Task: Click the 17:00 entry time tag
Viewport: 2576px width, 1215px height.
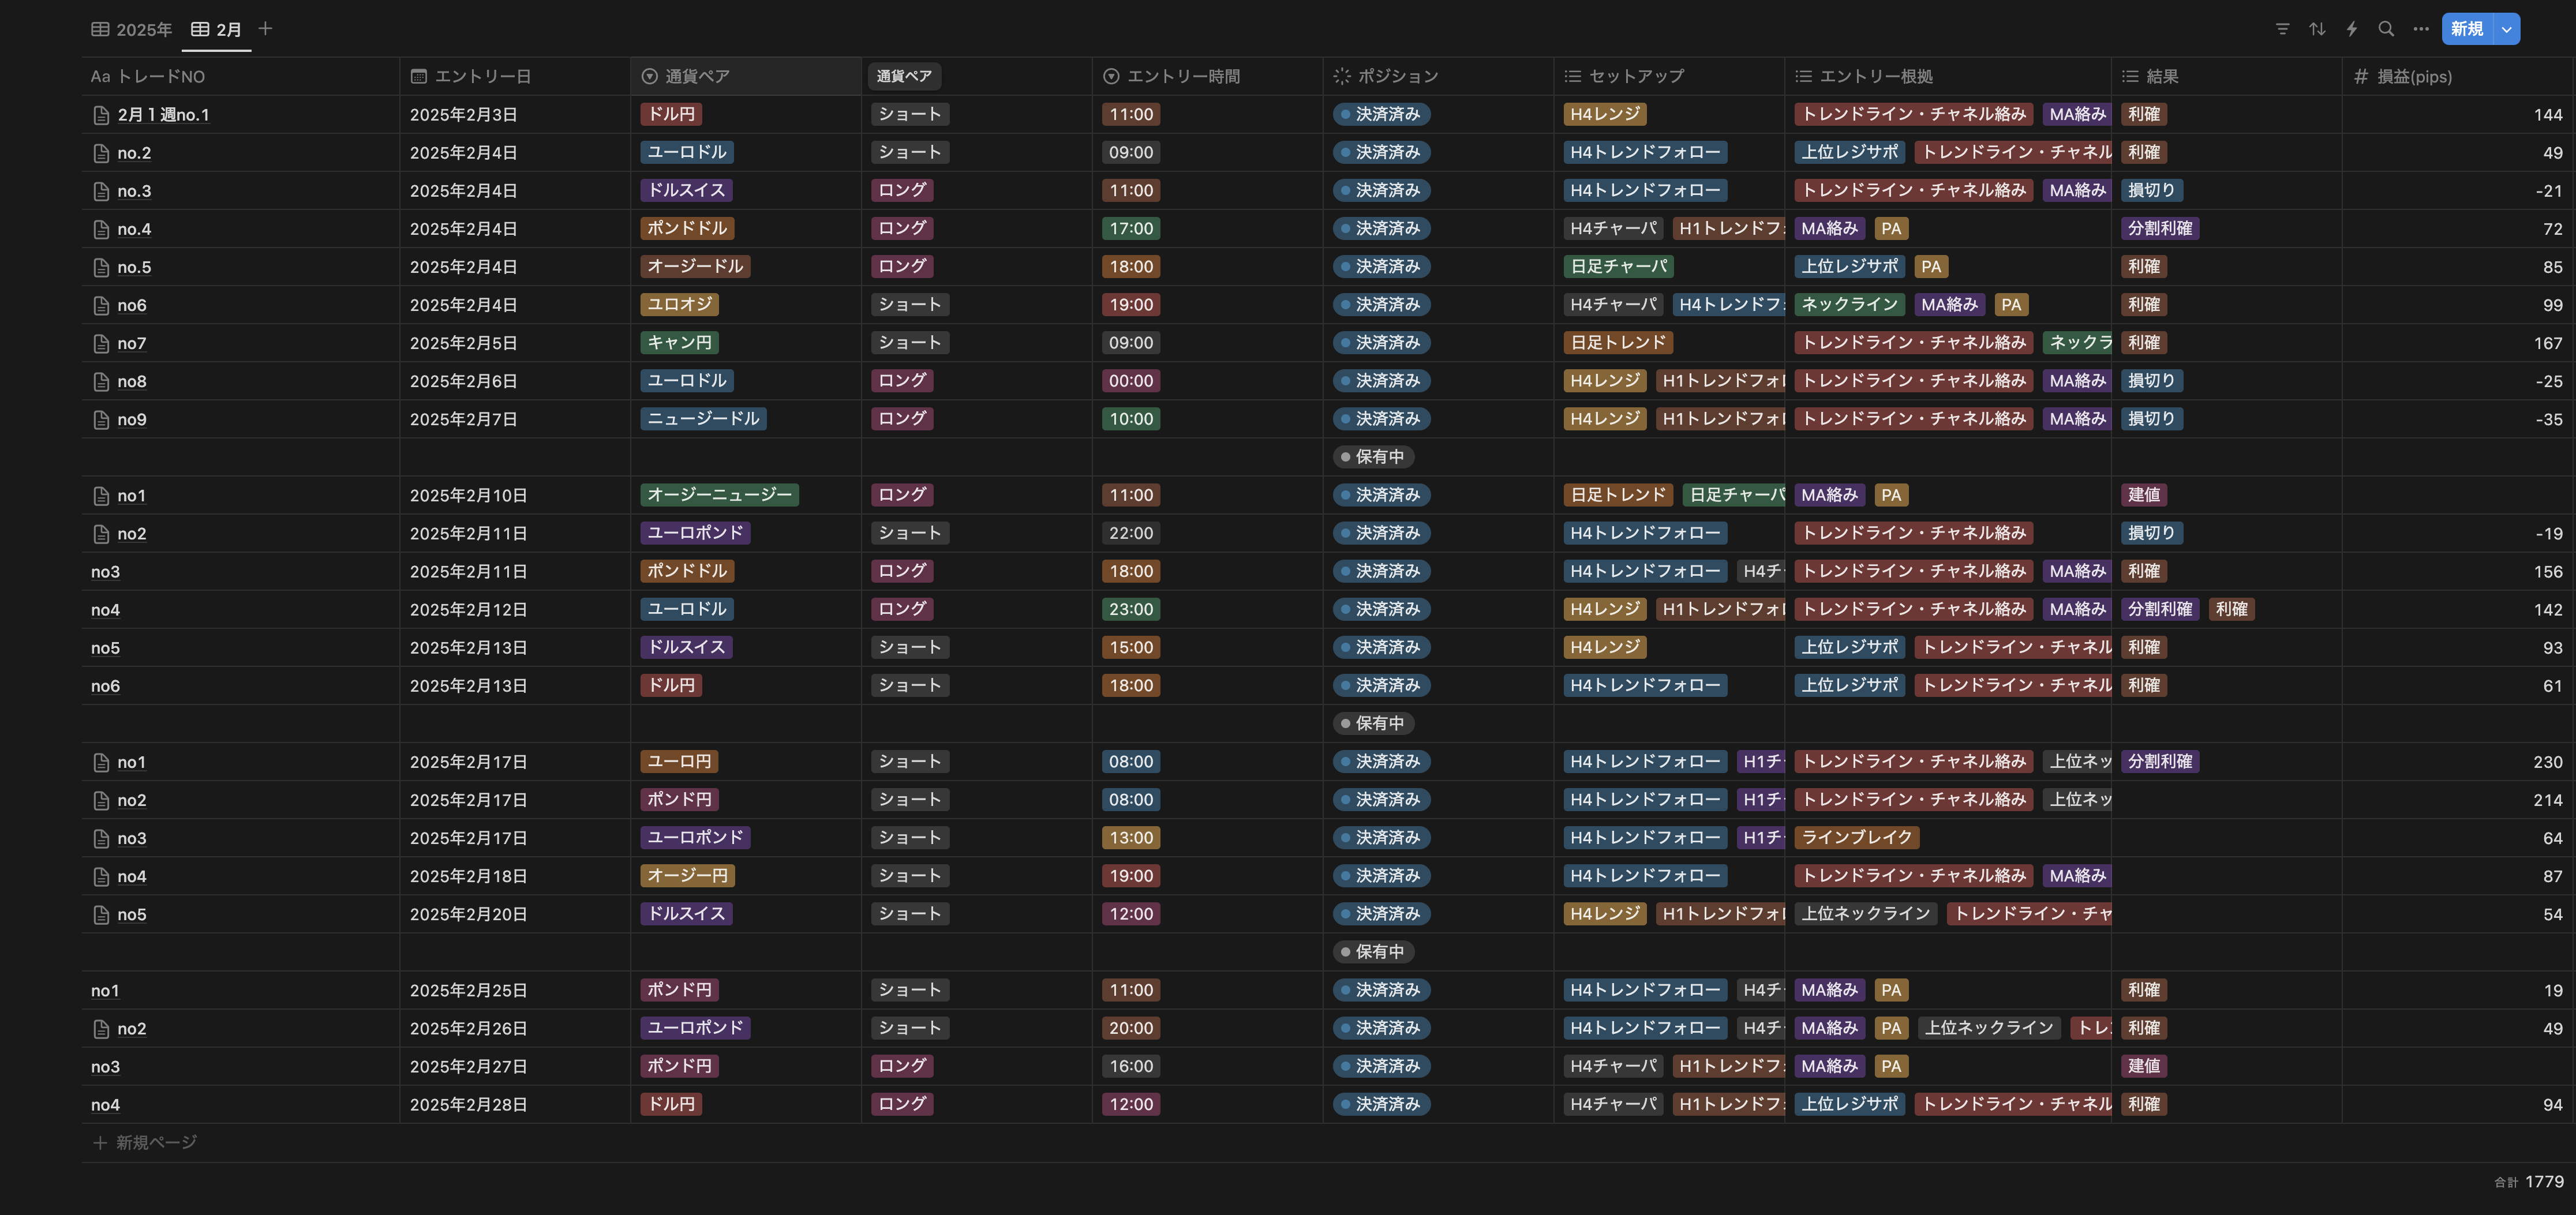Action: (x=1131, y=228)
